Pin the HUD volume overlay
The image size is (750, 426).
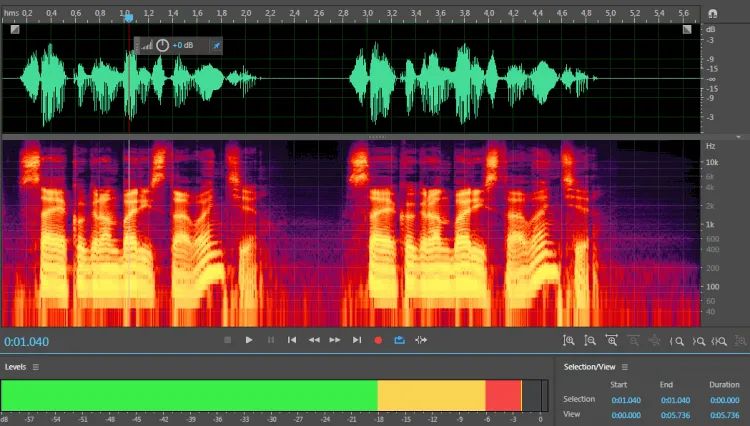(x=215, y=45)
